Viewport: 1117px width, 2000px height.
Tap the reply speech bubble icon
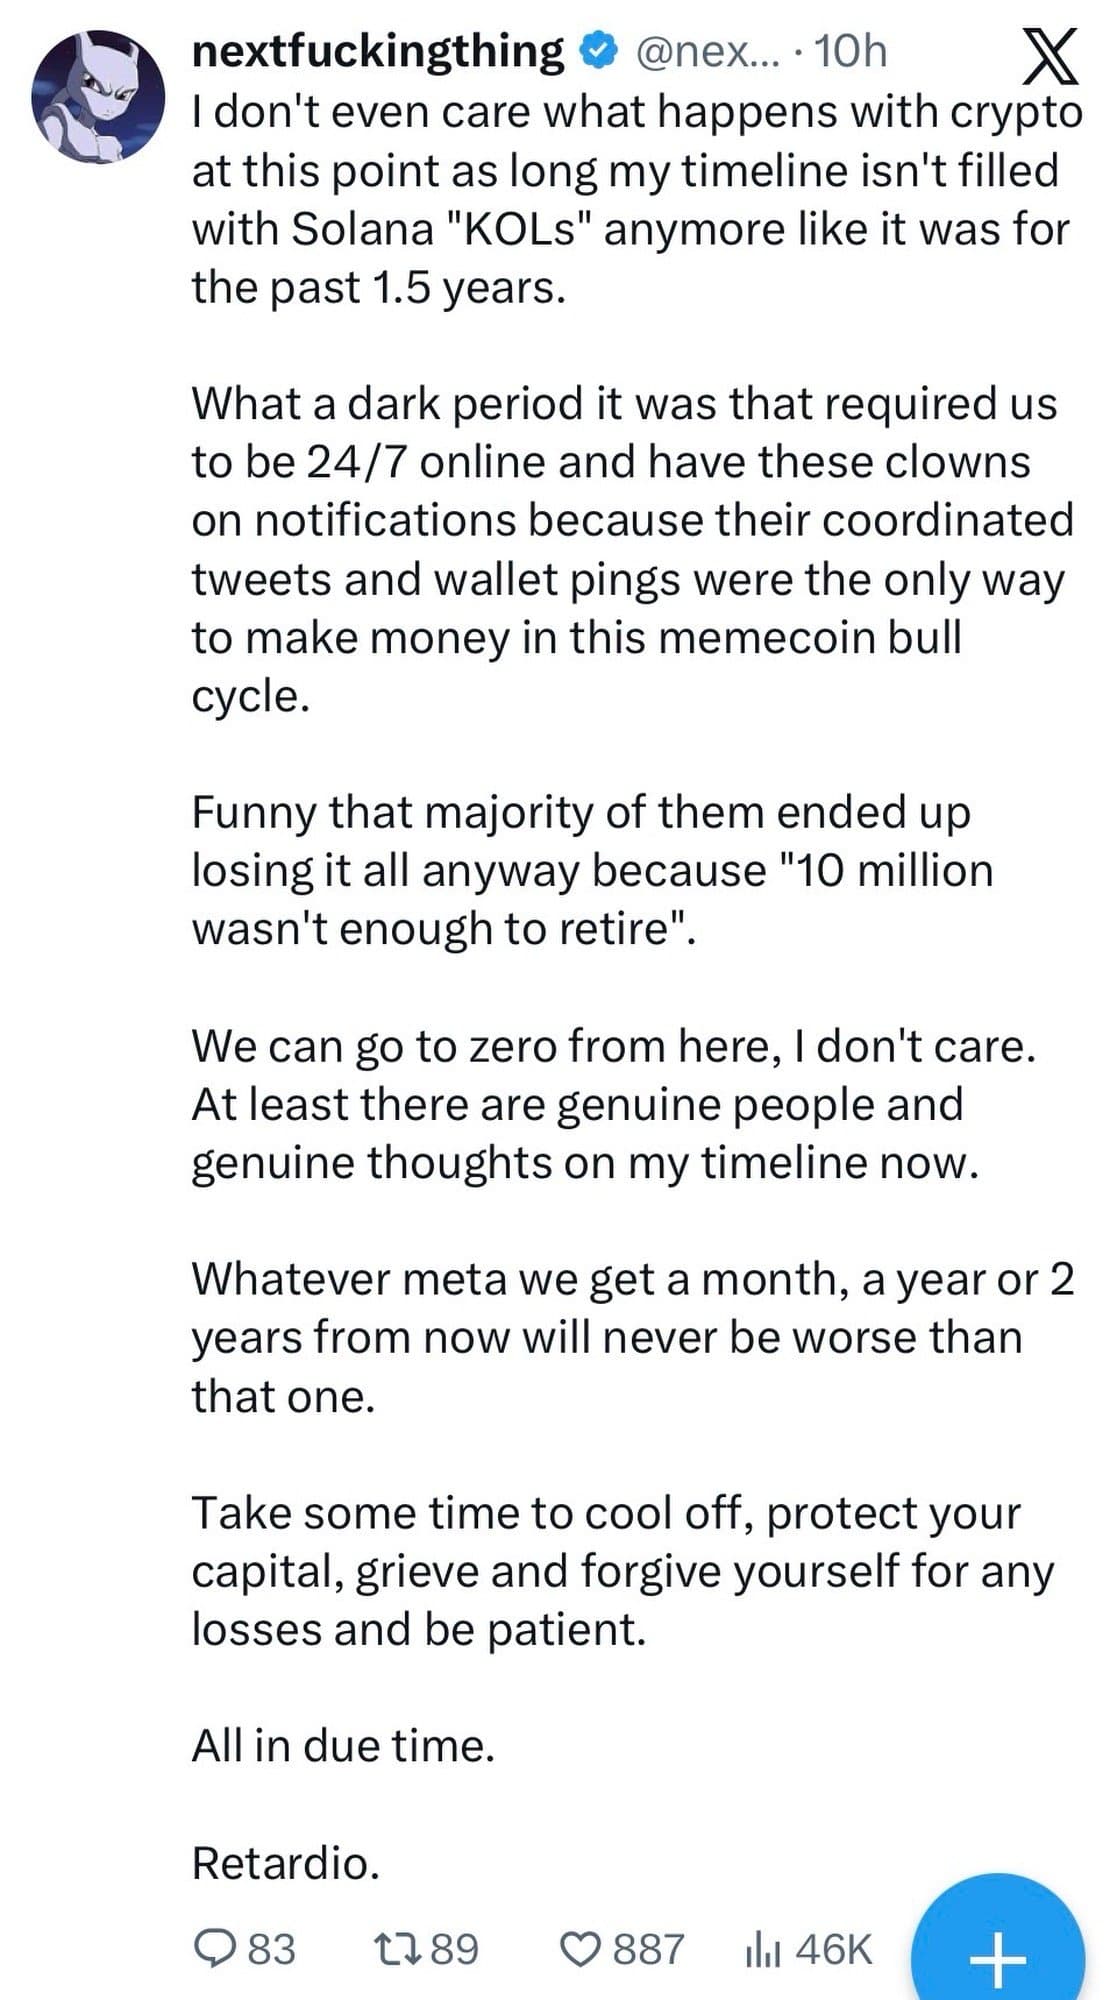pos(211,1948)
